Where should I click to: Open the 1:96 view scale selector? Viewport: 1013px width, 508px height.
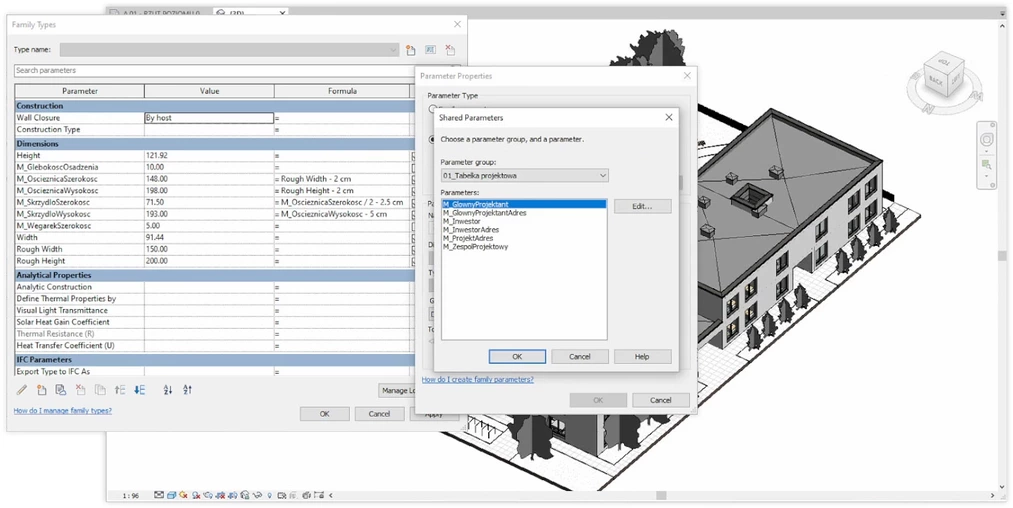pos(131,496)
